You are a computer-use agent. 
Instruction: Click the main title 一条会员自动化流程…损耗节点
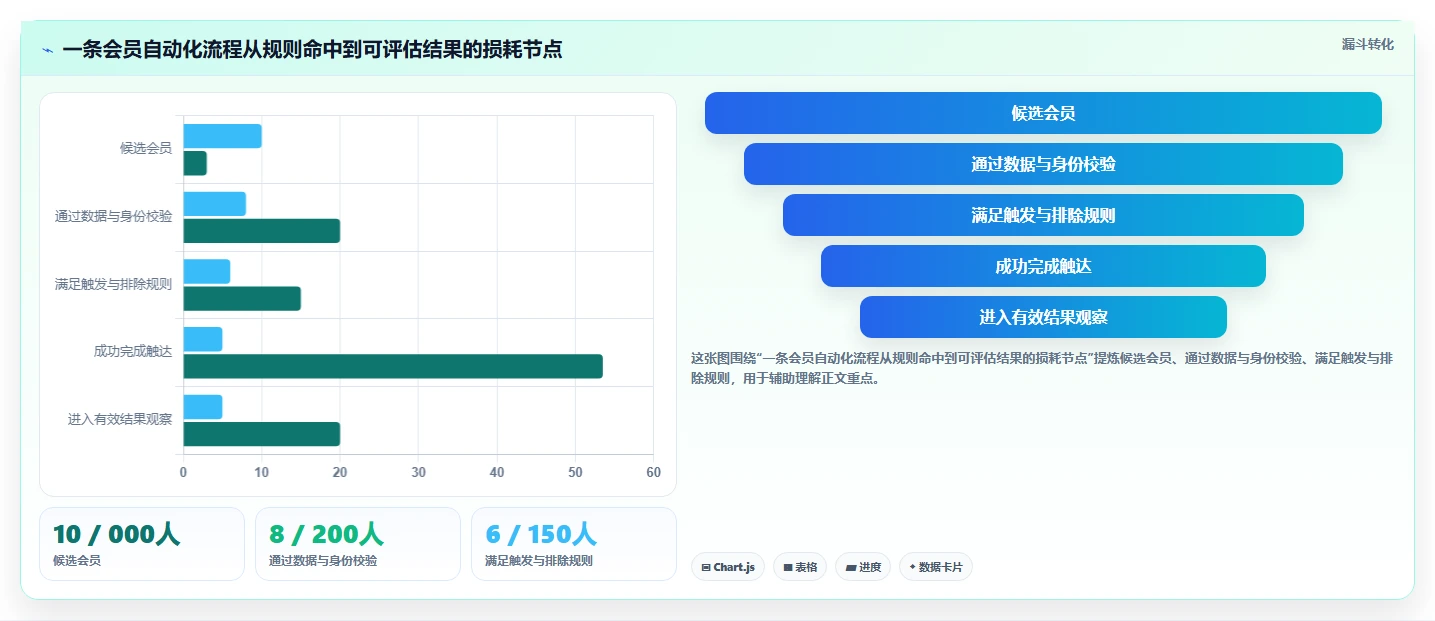pos(312,50)
